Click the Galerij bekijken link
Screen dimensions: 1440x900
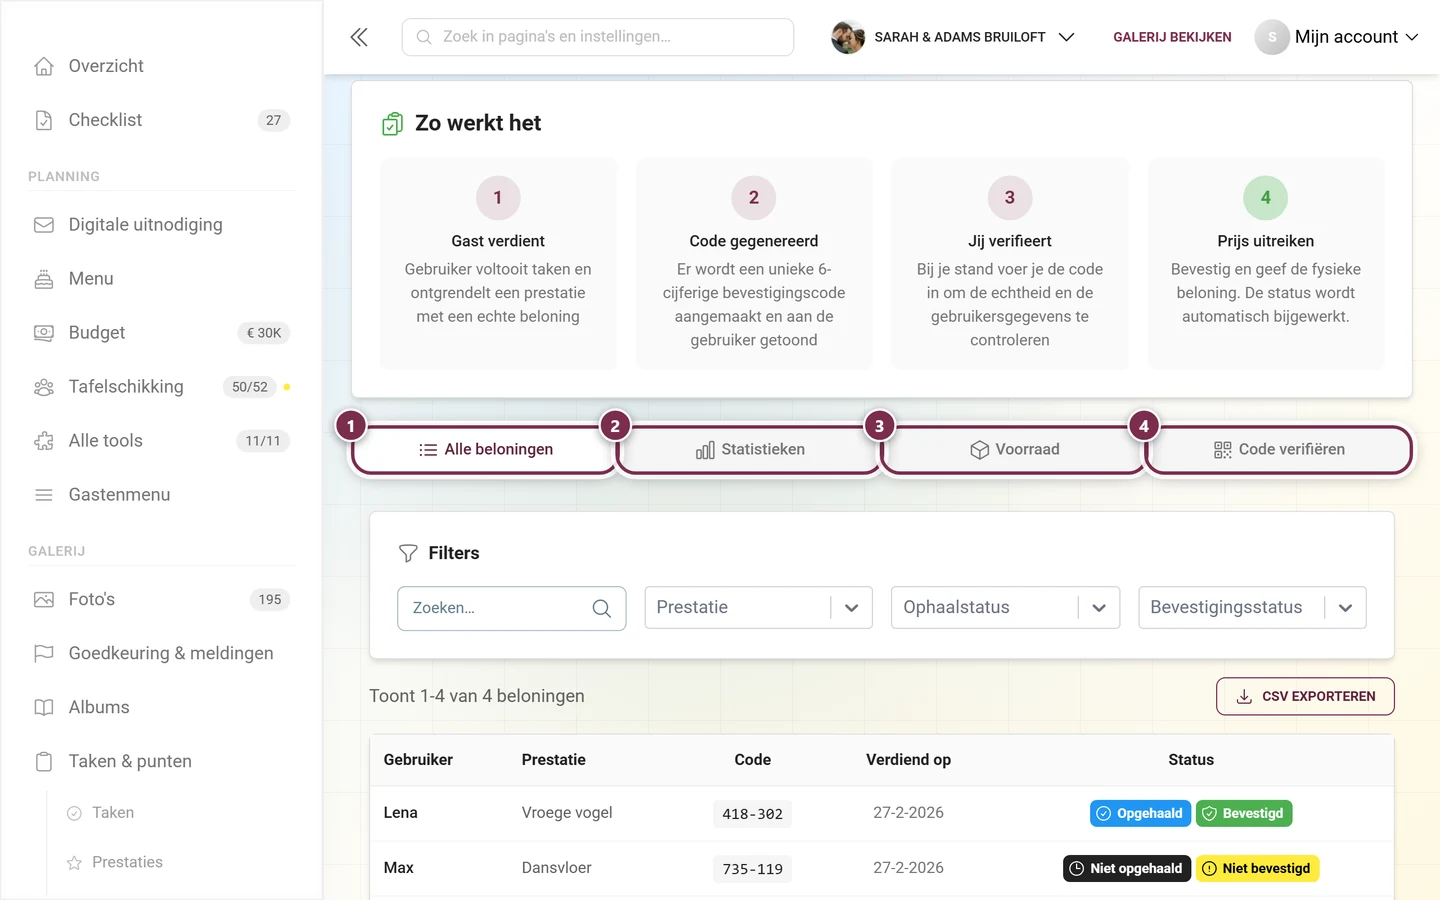click(x=1172, y=37)
